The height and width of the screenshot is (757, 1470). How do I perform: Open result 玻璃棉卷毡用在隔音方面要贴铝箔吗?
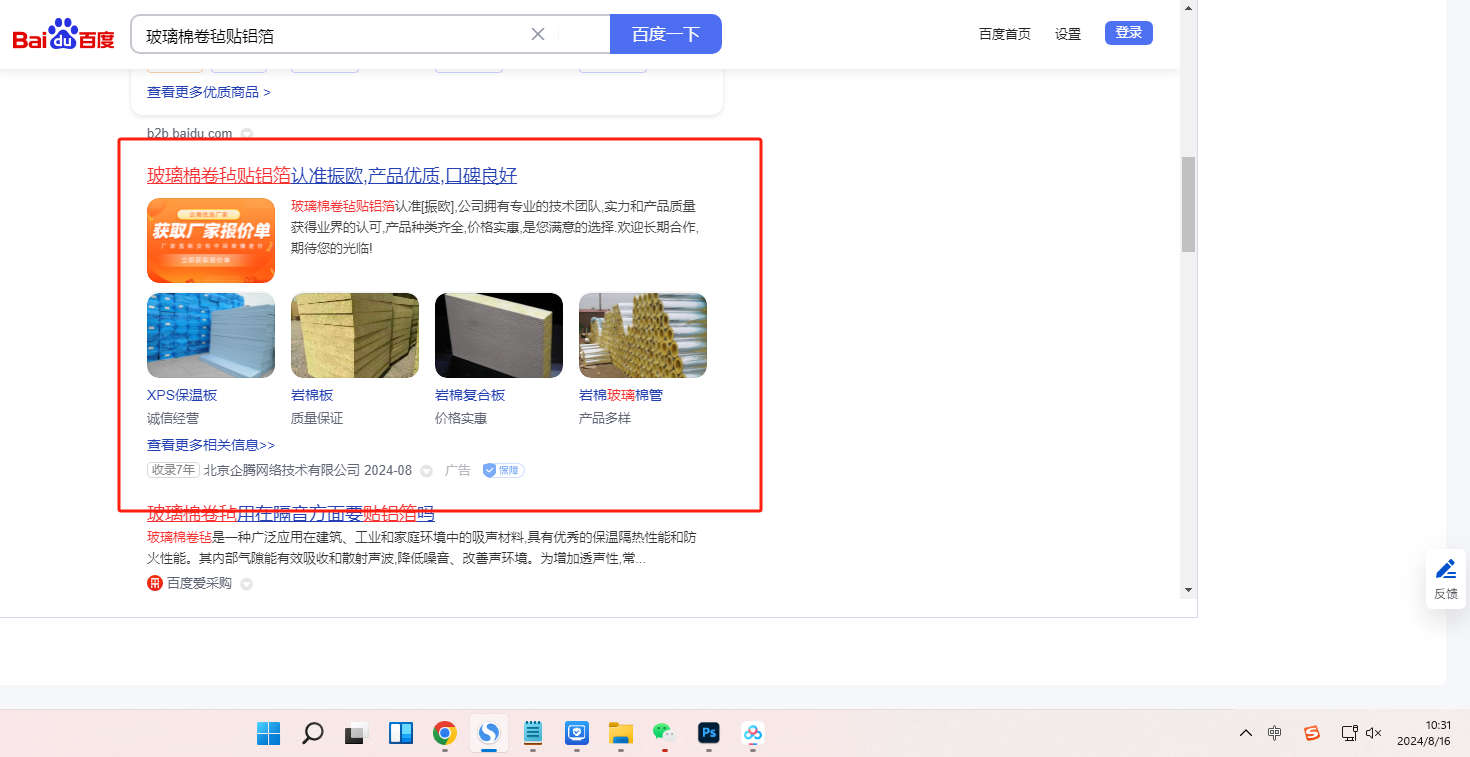(x=291, y=514)
